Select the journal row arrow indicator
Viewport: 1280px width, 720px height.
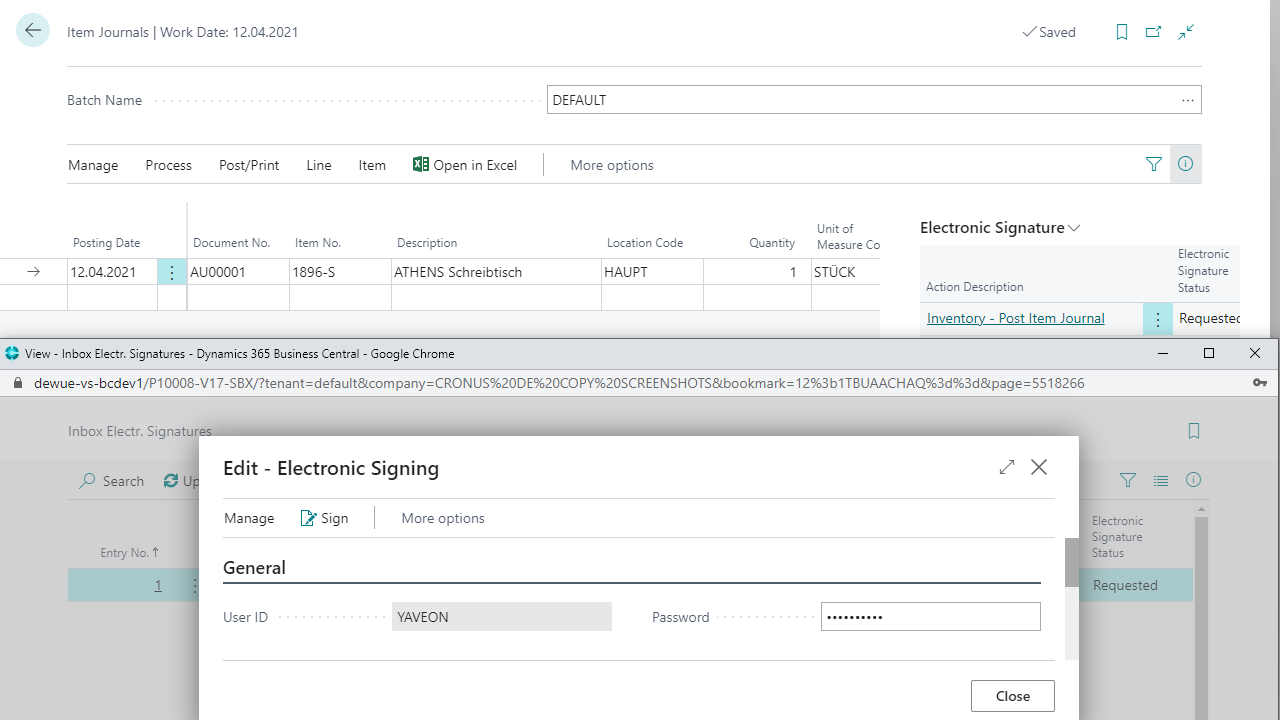33,272
